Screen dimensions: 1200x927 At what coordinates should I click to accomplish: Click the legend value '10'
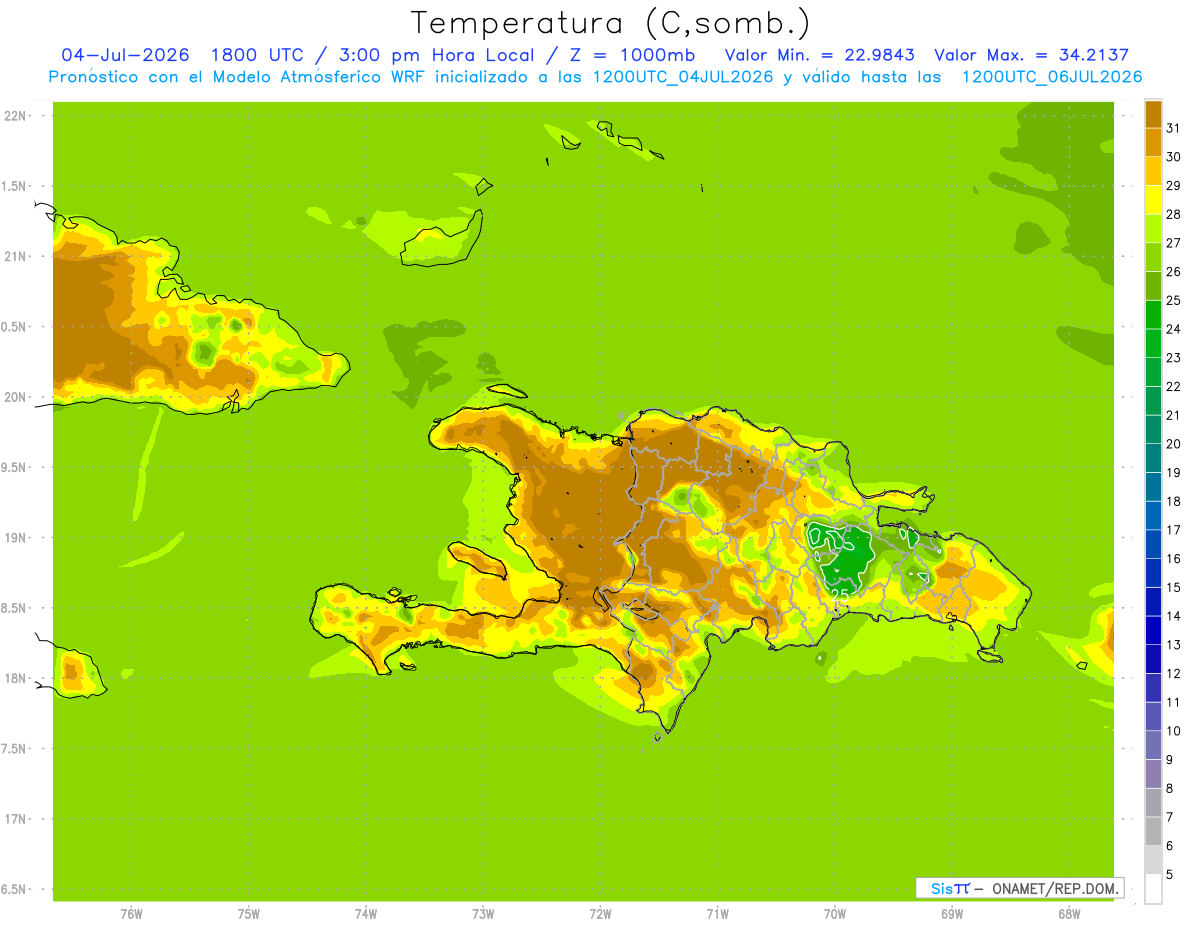1174,731
